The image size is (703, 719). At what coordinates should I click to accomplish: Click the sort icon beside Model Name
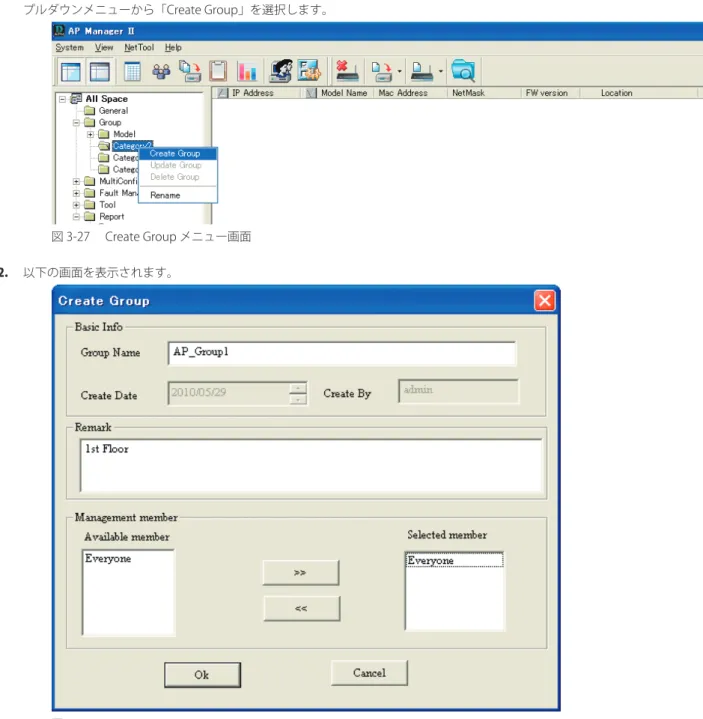point(311,93)
